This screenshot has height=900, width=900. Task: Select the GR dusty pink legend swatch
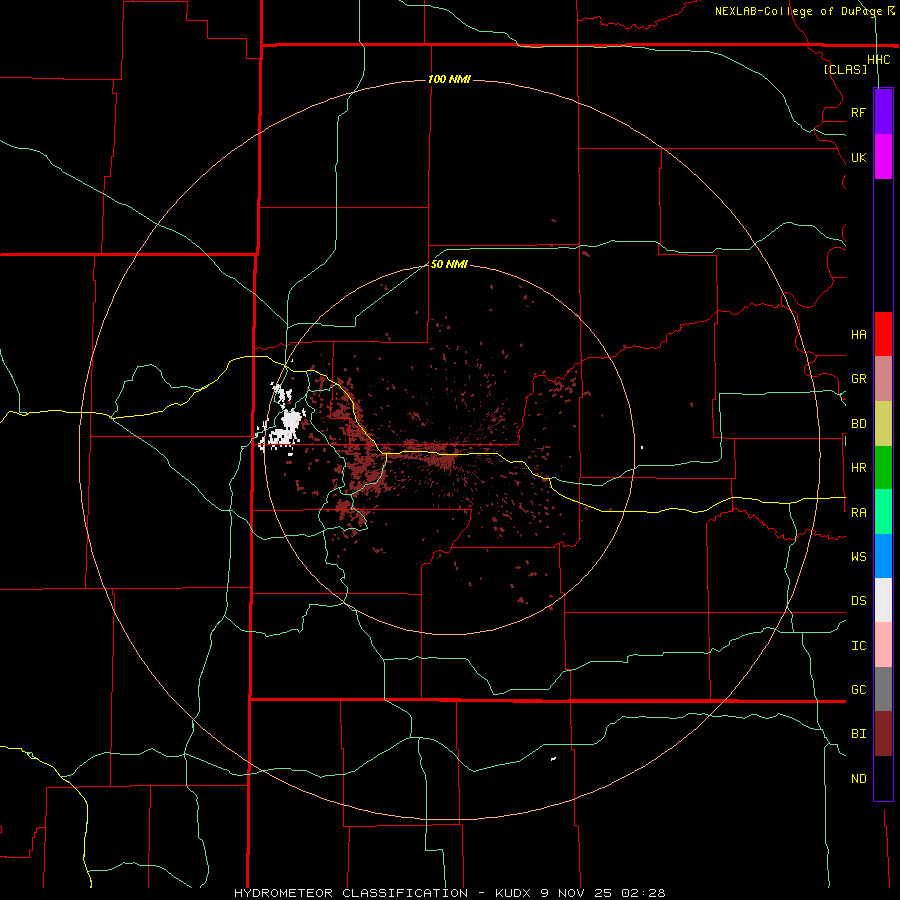[883, 379]
